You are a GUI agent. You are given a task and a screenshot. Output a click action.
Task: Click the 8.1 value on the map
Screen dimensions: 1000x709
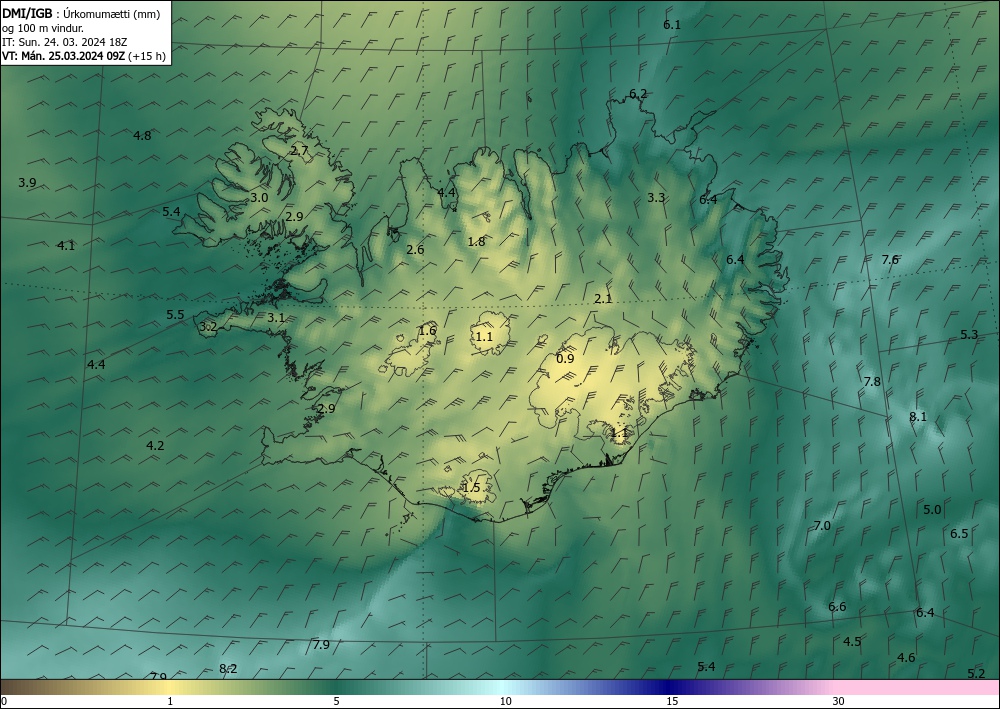pyautogui.click(x=918, y=417)
